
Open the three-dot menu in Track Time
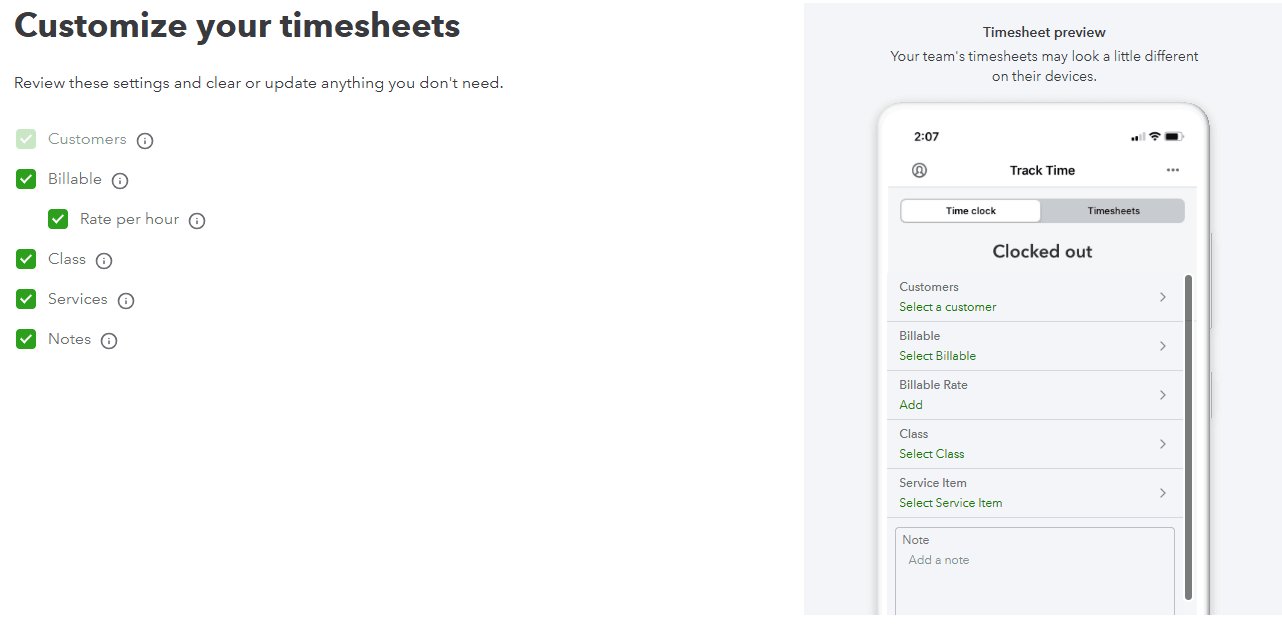point(1173,170)
